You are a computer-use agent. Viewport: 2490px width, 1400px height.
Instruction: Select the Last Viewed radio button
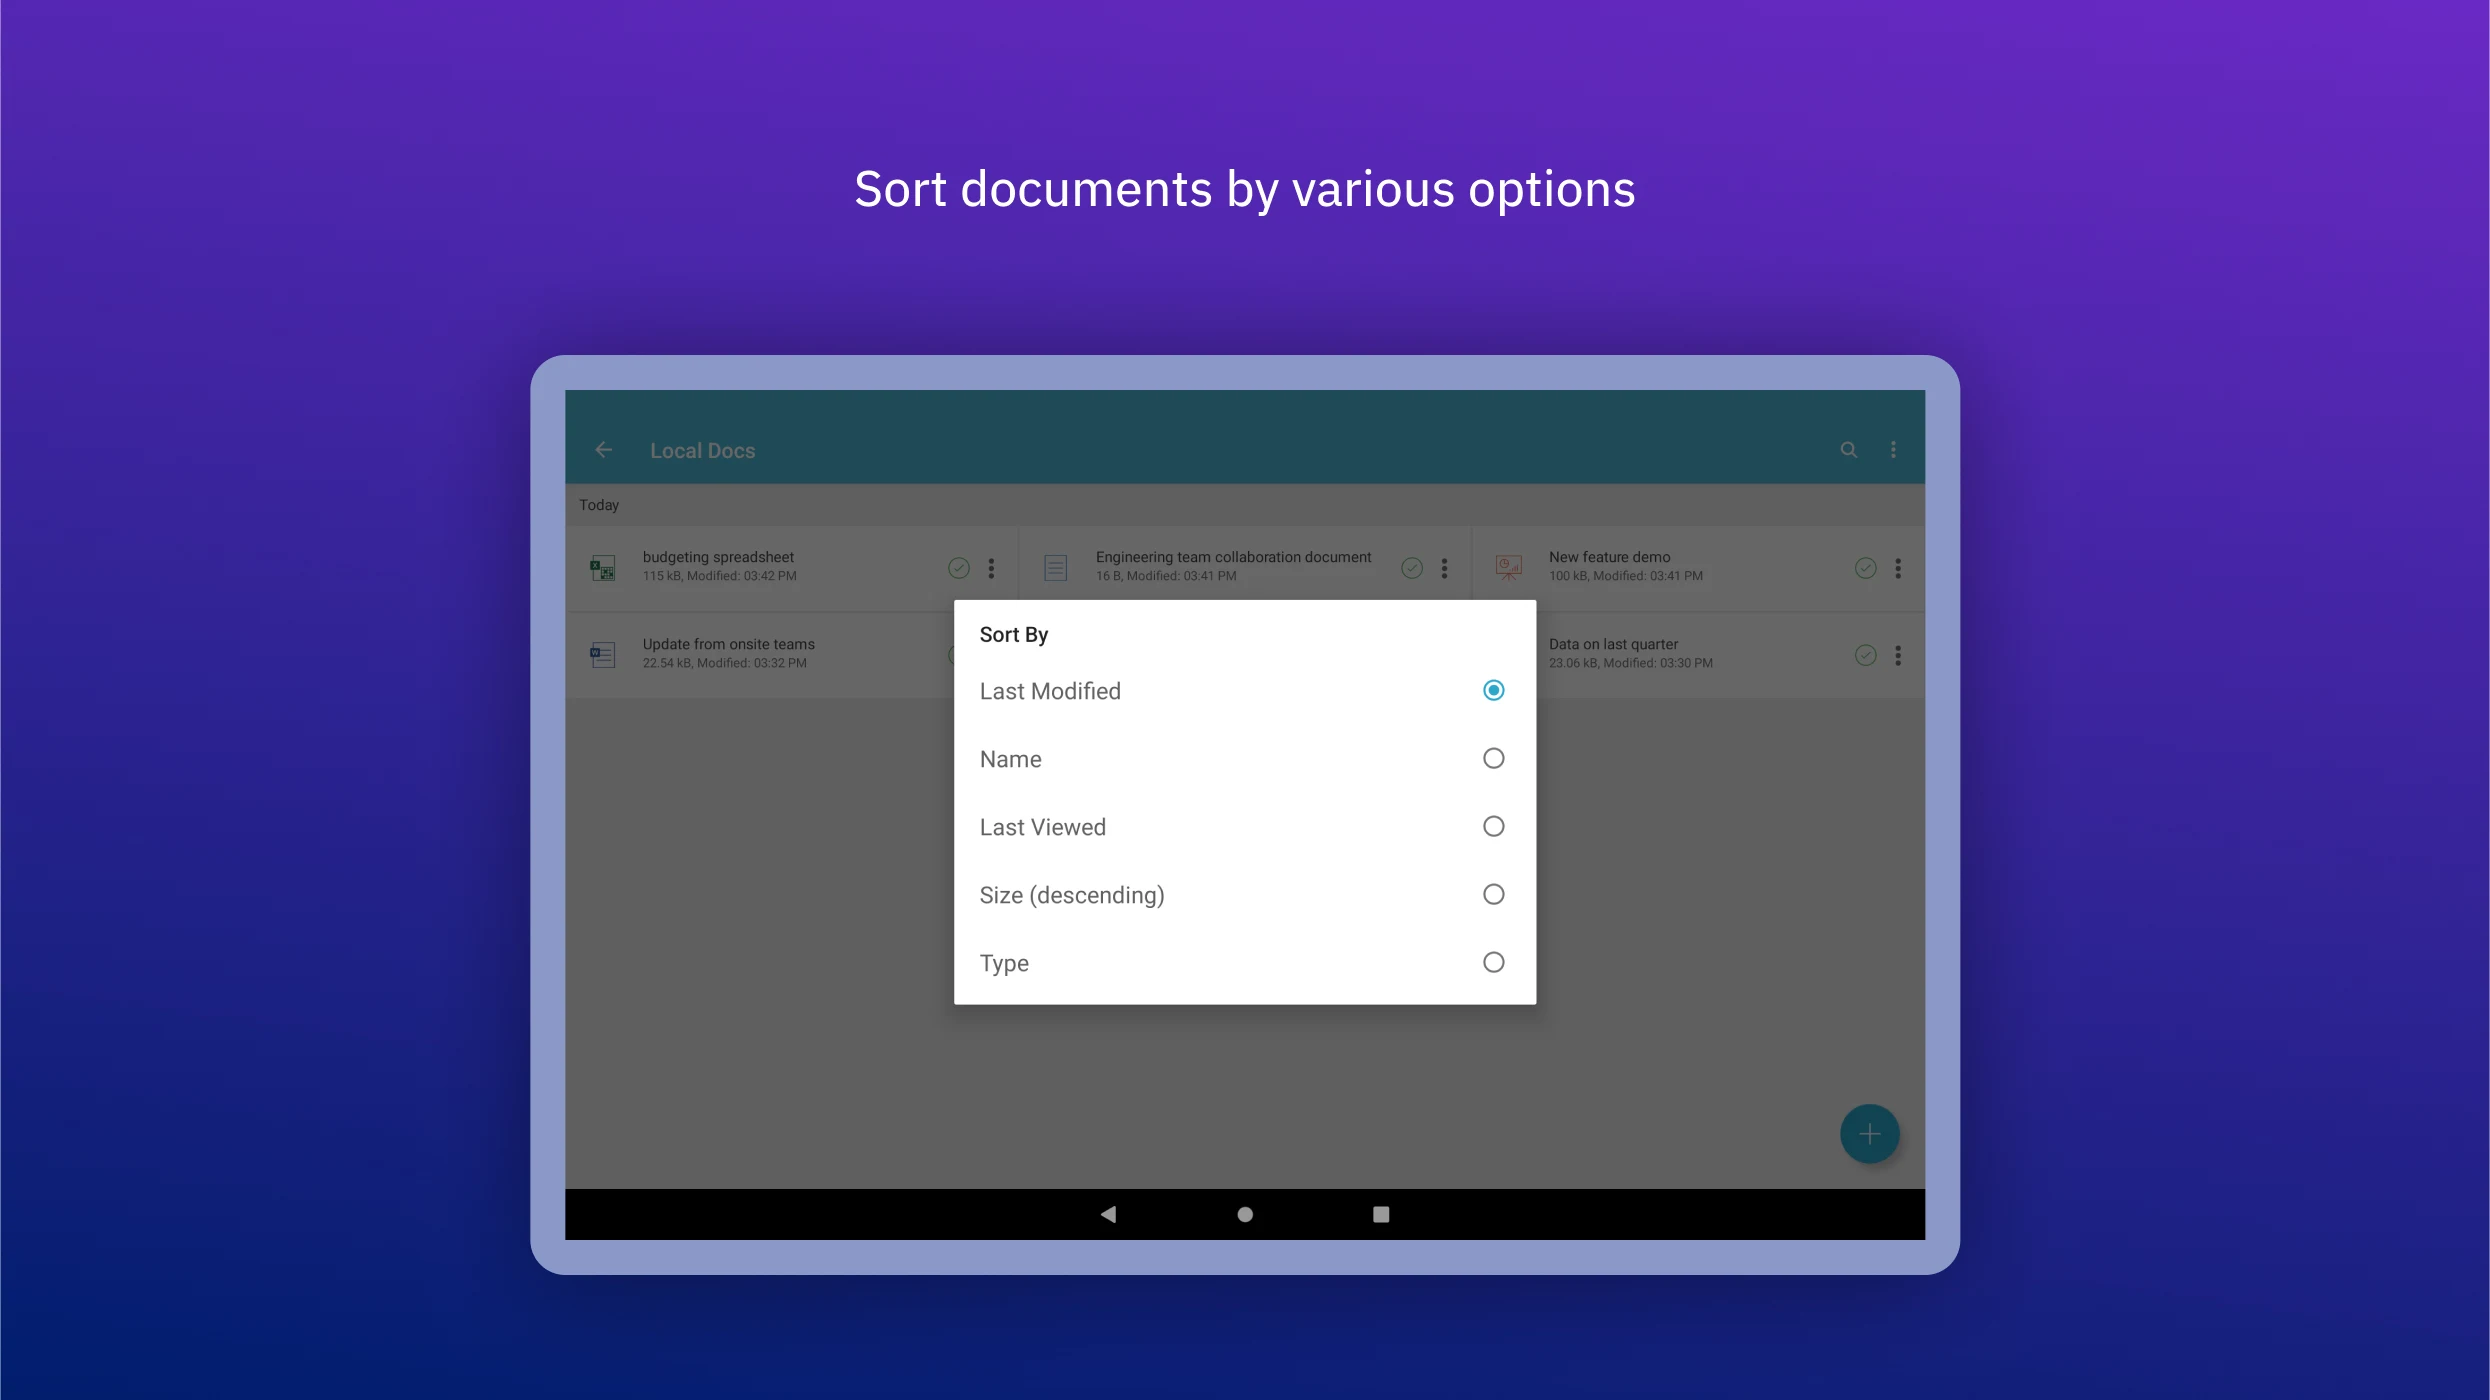point(1493,826)
